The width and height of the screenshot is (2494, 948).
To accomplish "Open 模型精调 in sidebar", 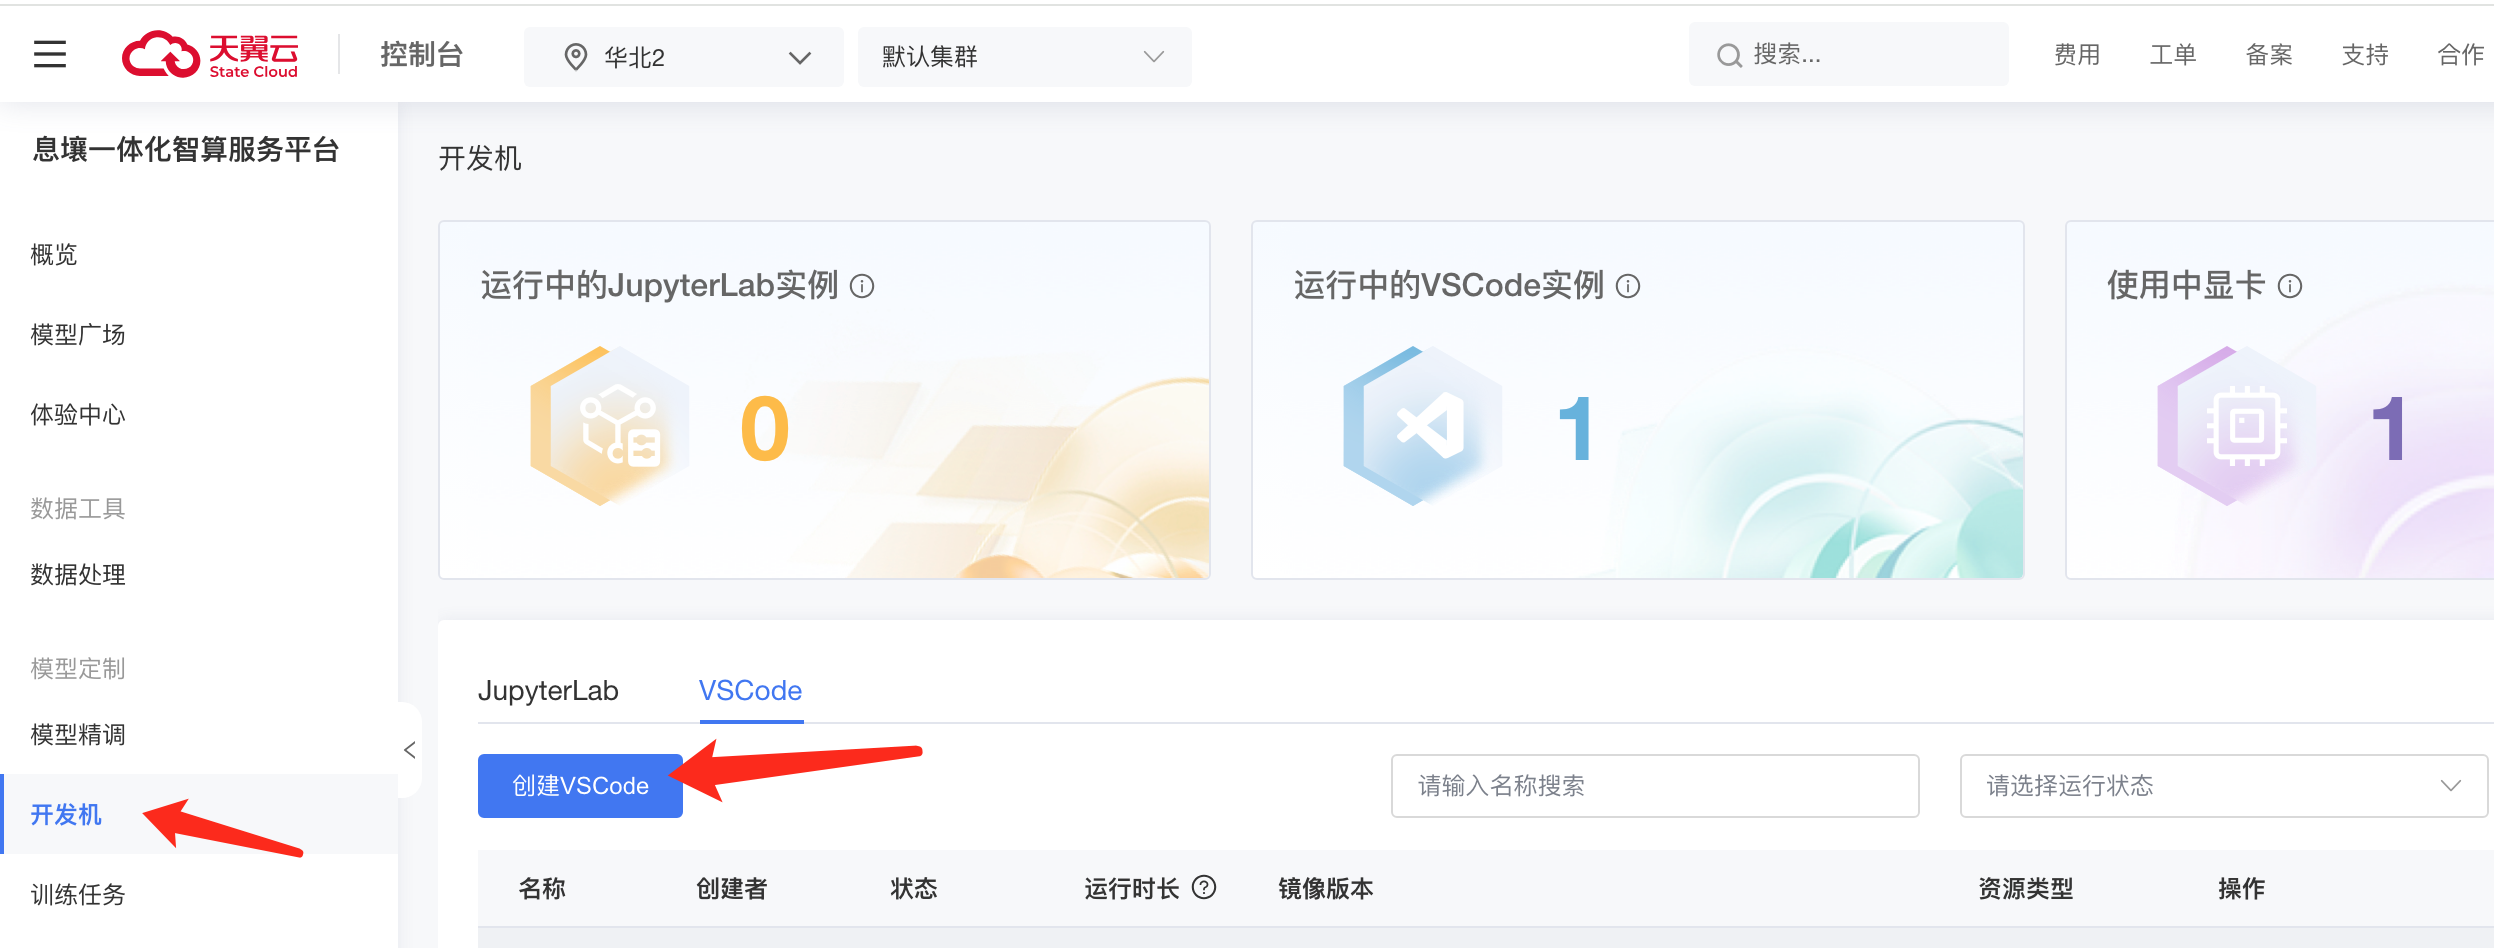I will [x=78, y=735].
